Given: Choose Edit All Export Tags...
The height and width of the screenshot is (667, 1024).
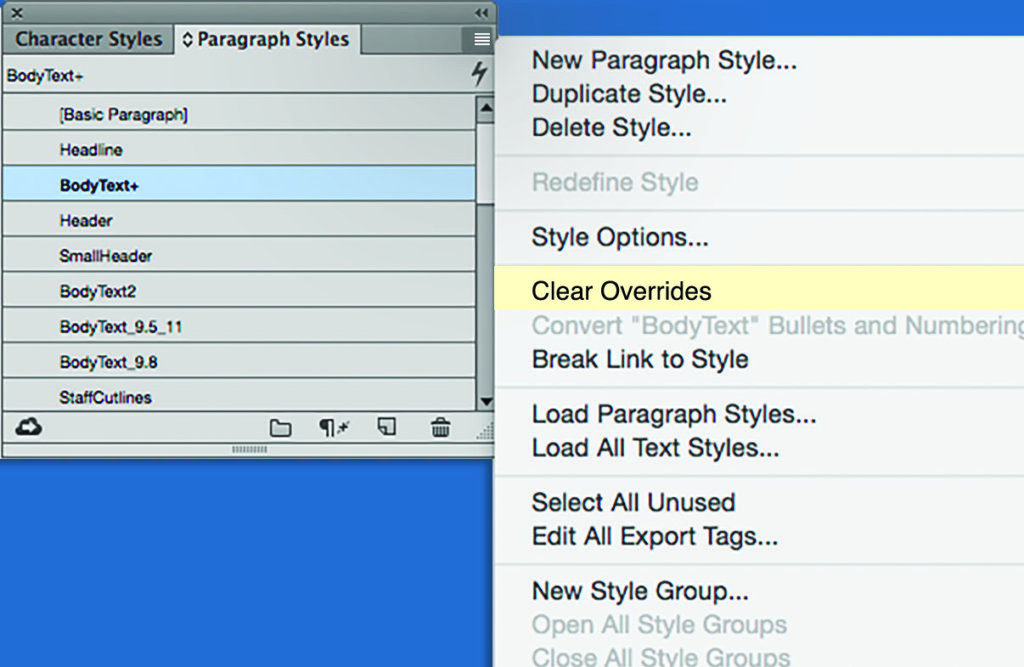Looking at the screenshot, I should point(654,536).
